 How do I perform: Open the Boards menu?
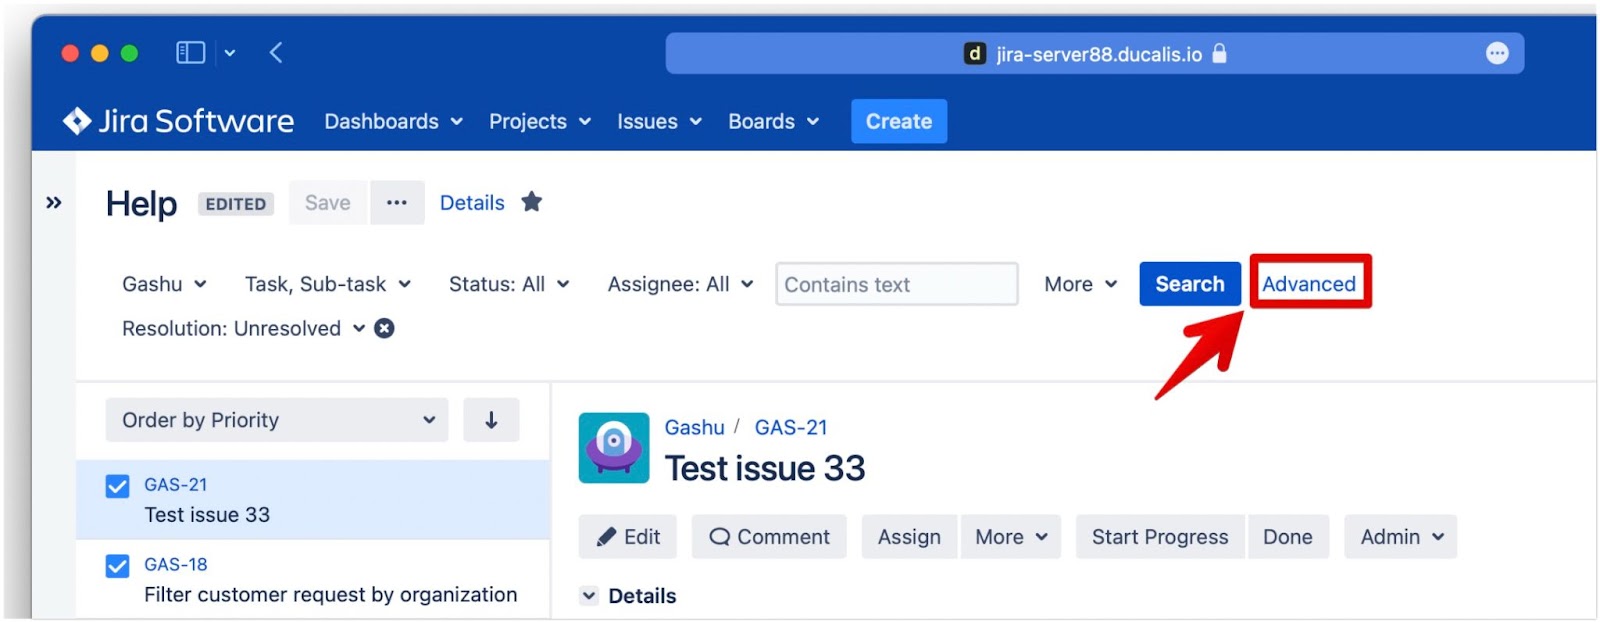773,121
